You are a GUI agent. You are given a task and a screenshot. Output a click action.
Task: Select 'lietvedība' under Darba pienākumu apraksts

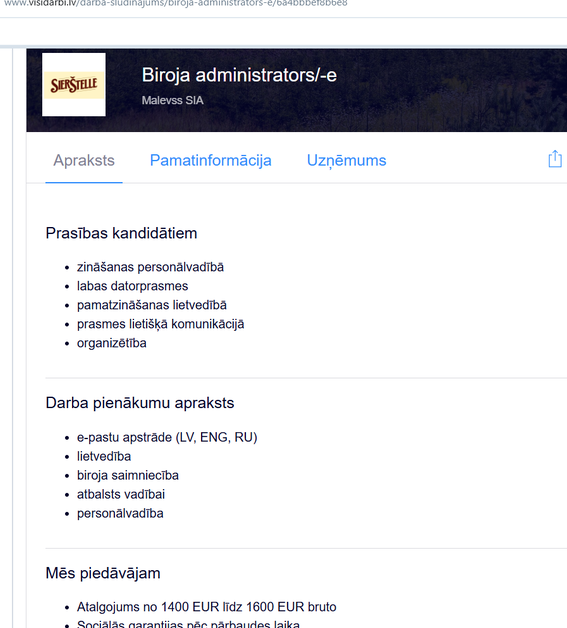[x=104, y=456]
